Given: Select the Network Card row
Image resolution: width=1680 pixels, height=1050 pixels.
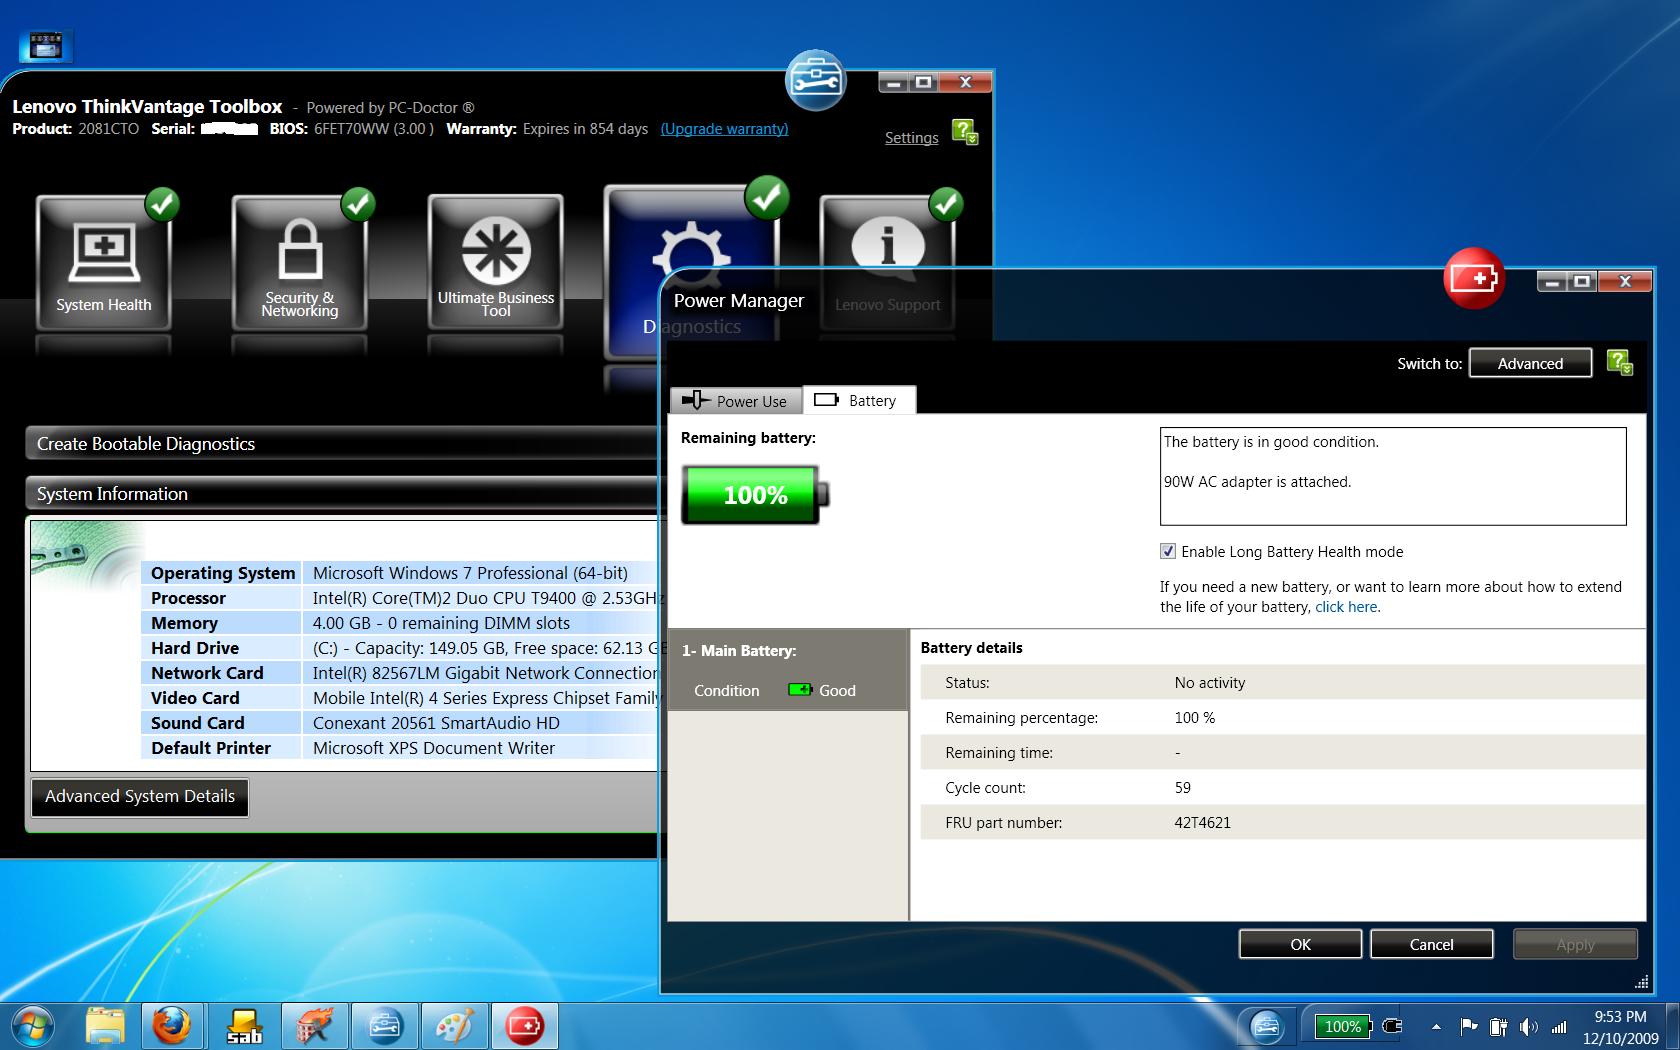Looking at the screenshot, I should coord(400,673).
